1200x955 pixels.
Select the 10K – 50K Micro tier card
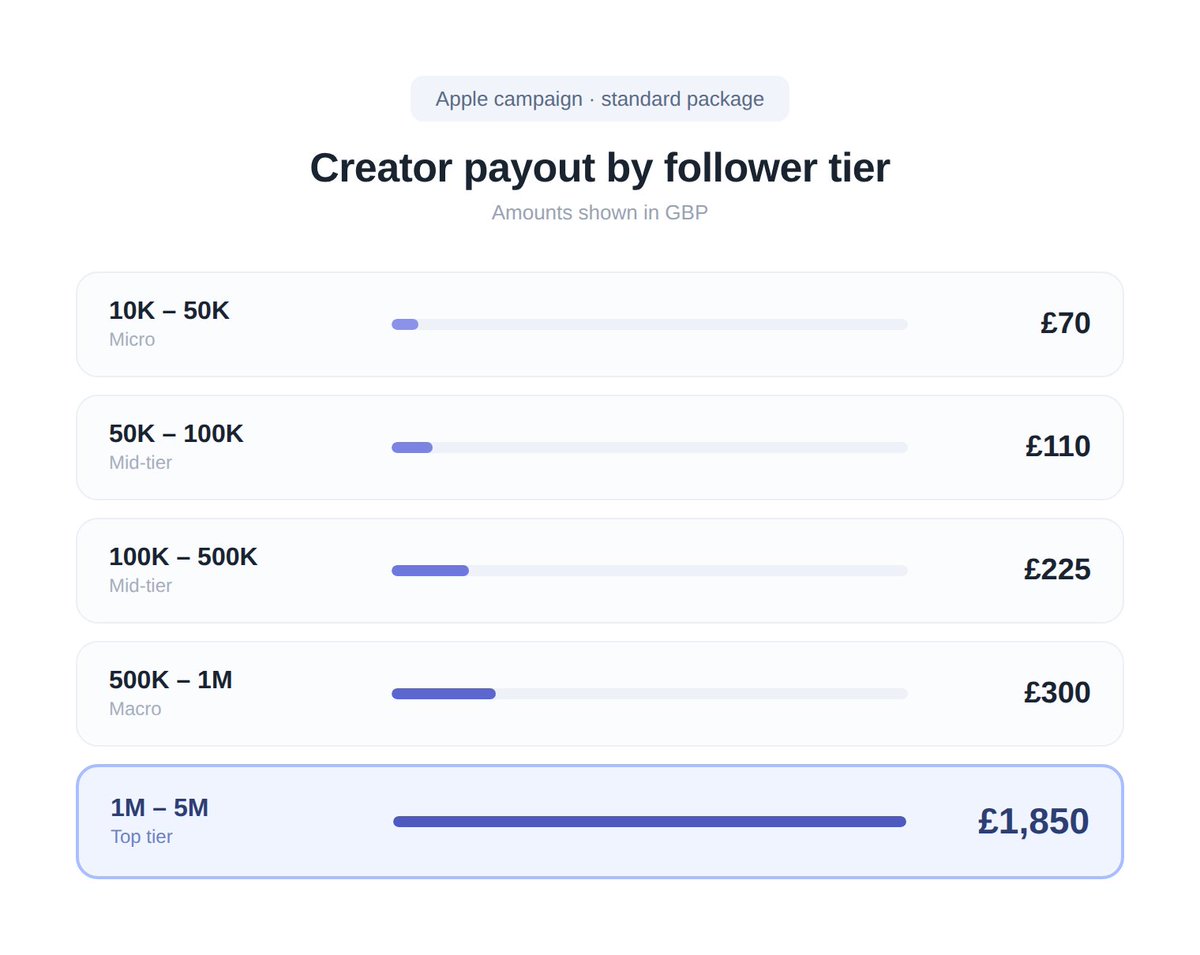(600, 324)
